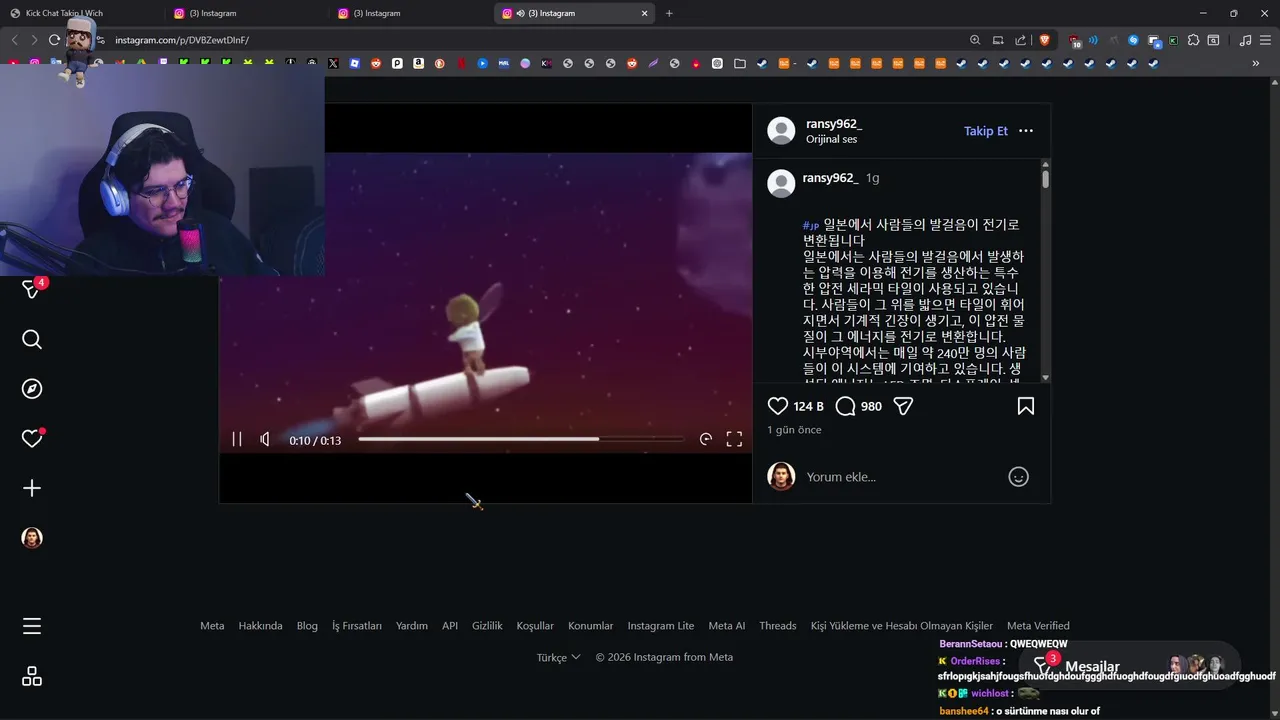Click the share paper-plane icon on post
The height and width of the screenshot is (720, 1280).
(x=903, y=406)
